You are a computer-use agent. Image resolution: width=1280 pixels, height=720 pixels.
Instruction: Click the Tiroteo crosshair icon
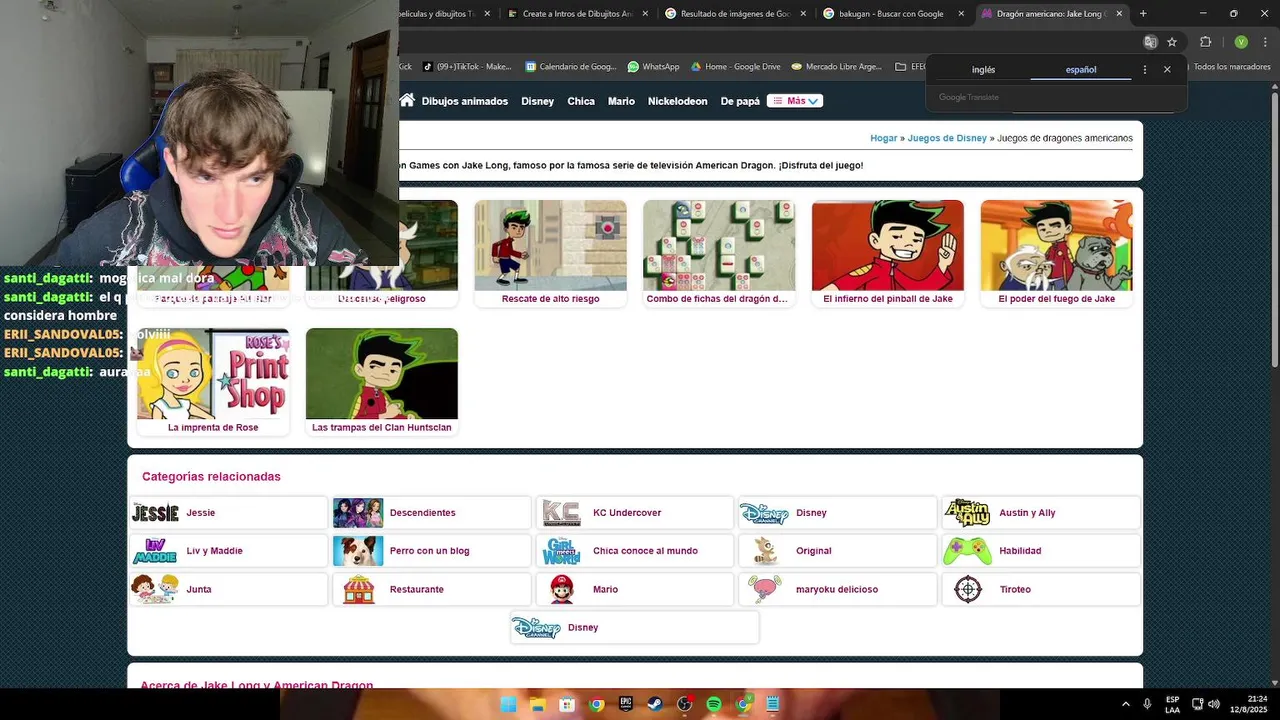pyautogui.click(x=967, y=590)
